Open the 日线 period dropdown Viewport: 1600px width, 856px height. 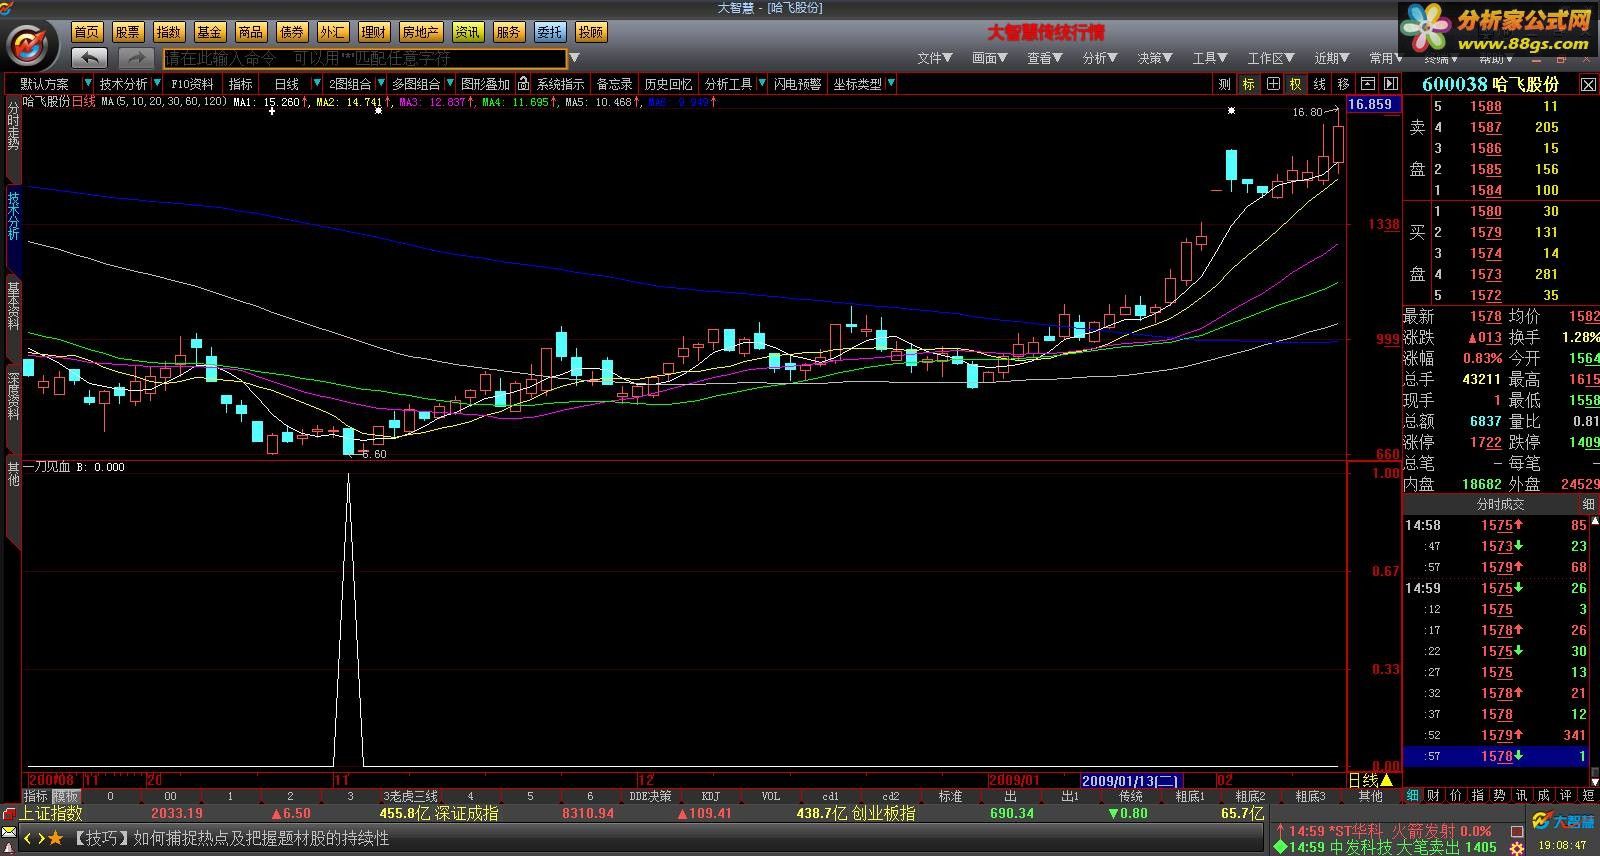(316, 84)
